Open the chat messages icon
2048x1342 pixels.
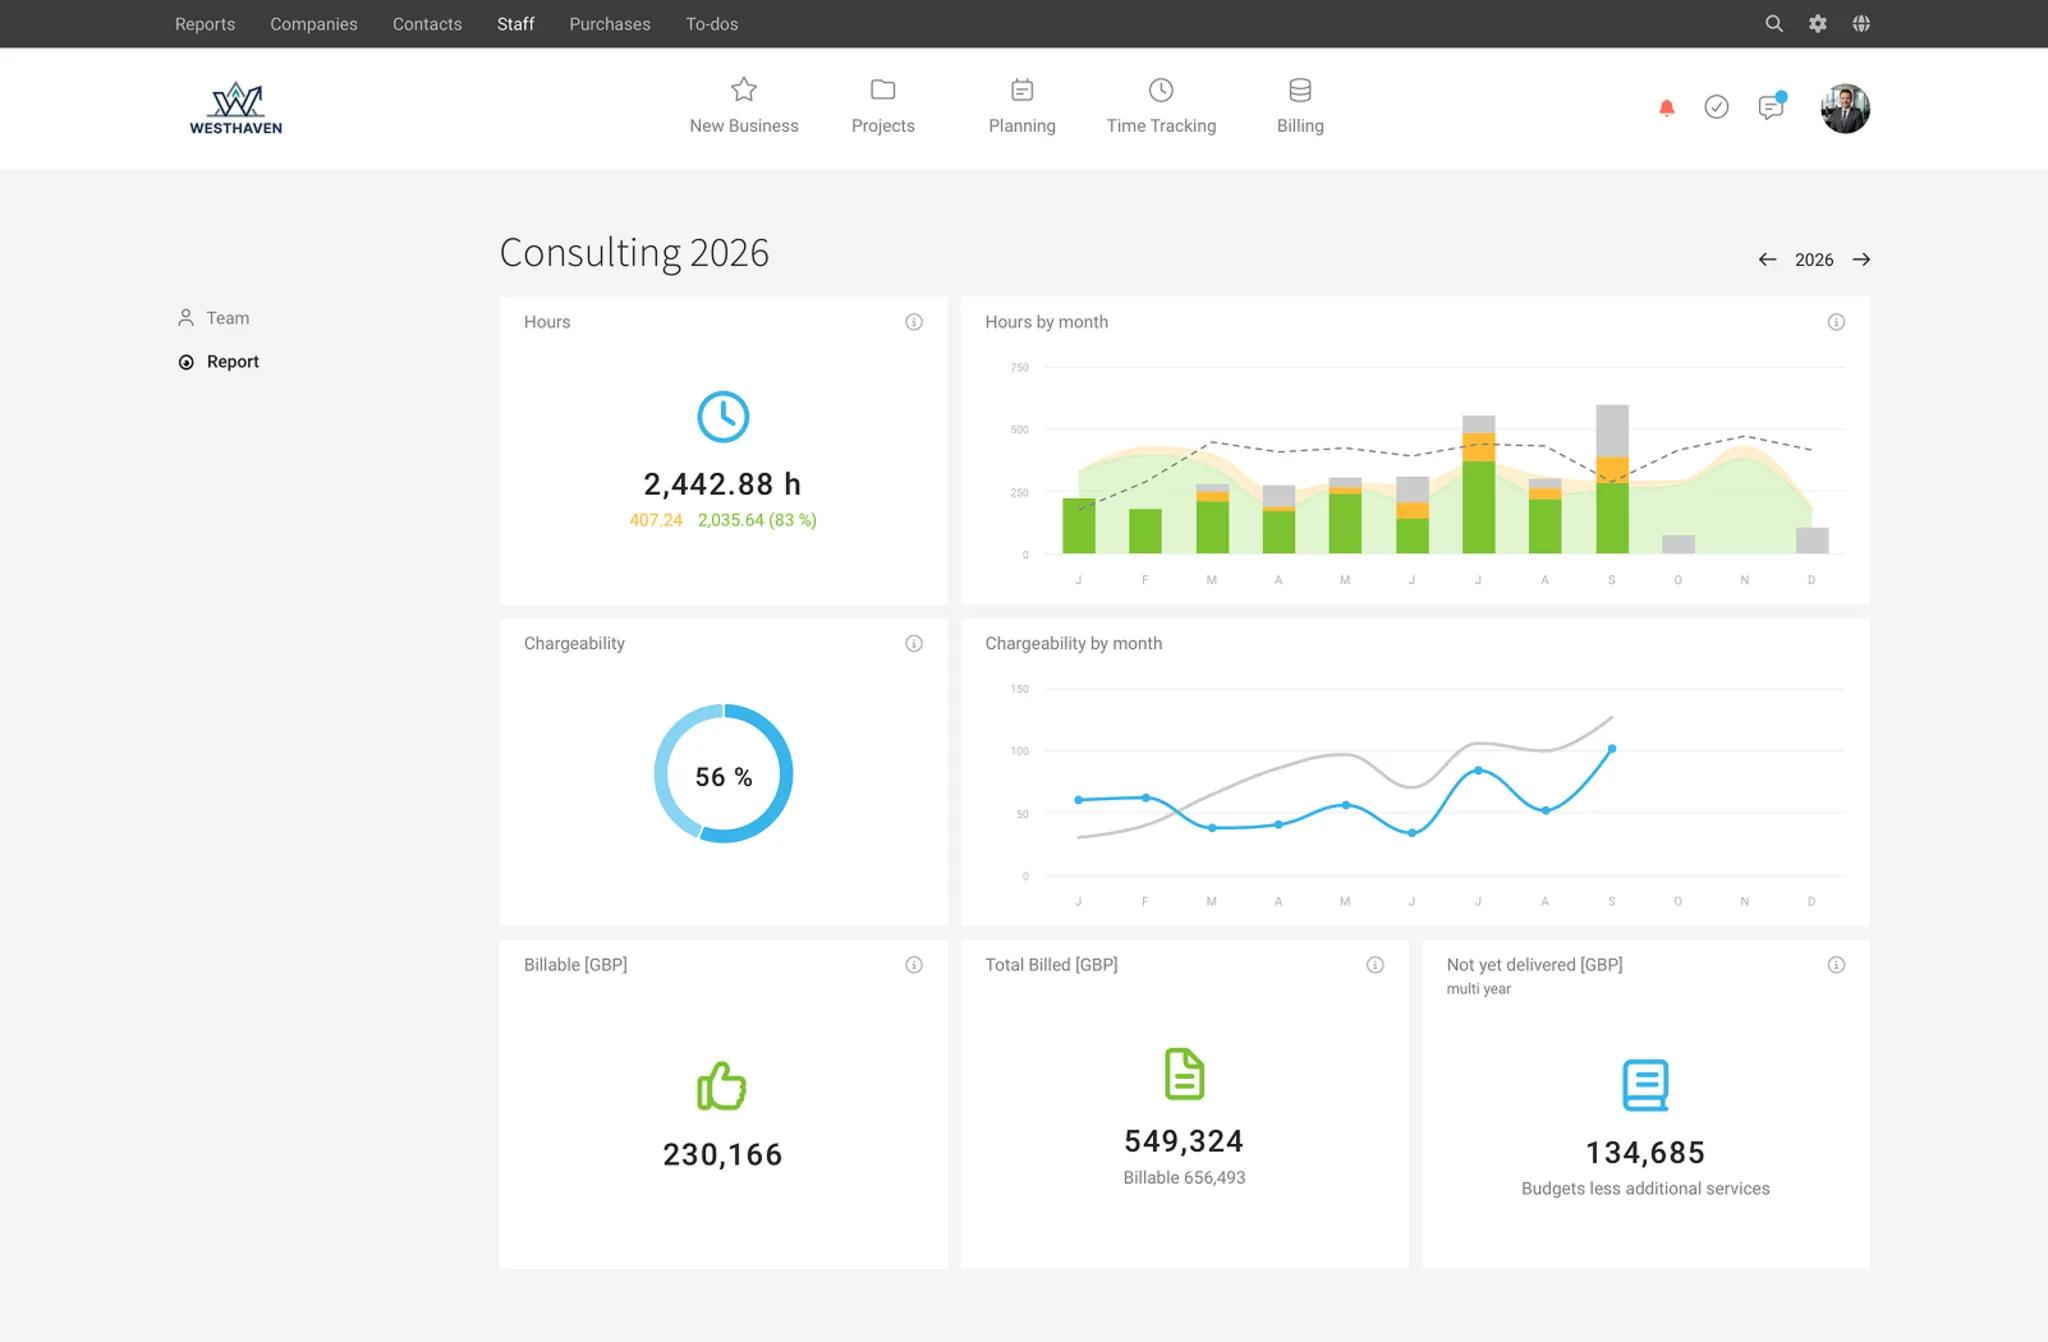pos(1771,106)
